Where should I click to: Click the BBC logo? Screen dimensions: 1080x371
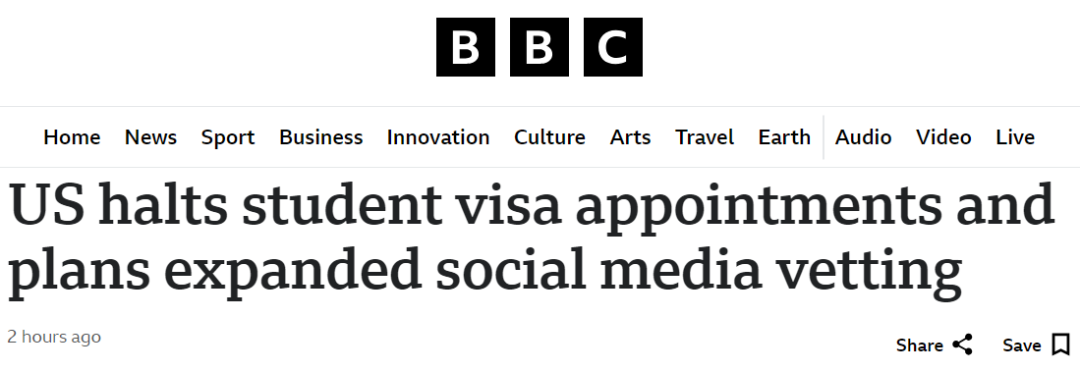pyautogui.click(x=539, y=47)
